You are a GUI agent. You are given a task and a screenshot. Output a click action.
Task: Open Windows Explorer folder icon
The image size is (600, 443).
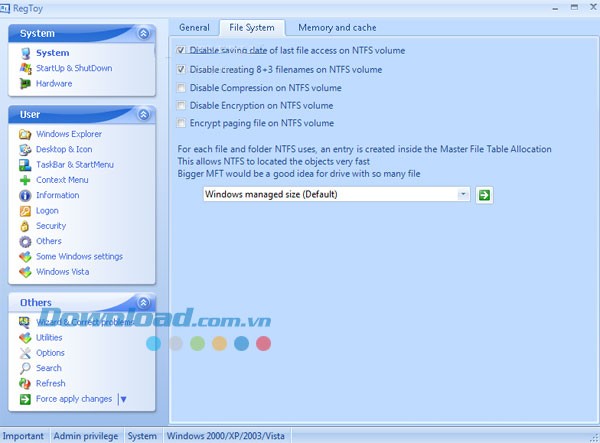click(25, 134)
